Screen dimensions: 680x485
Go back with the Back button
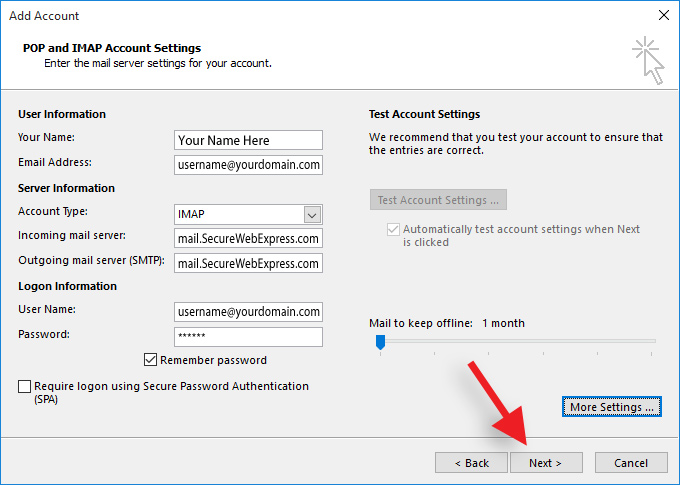click(471, 463)
